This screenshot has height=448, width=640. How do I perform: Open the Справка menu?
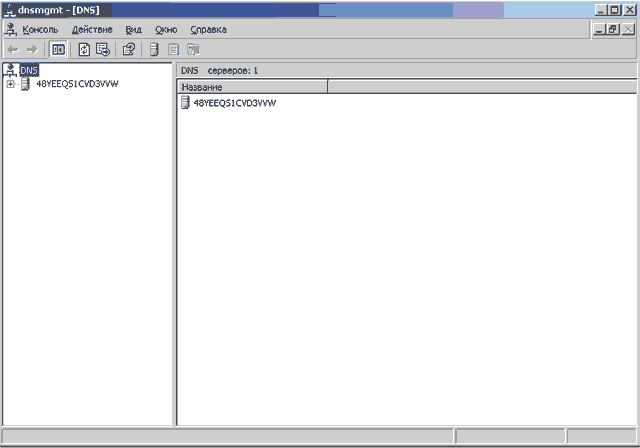[x=209, y=30]
